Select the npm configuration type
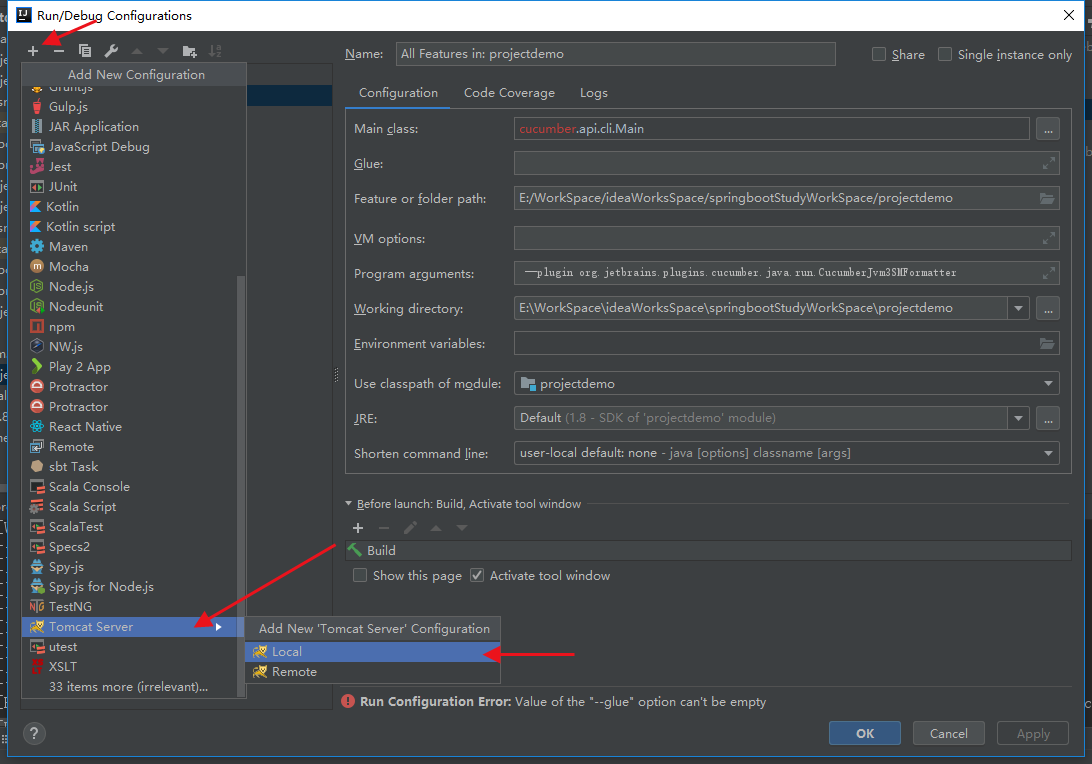The image size is (1092, 764). pyautogui.click(x=130, y=327)
